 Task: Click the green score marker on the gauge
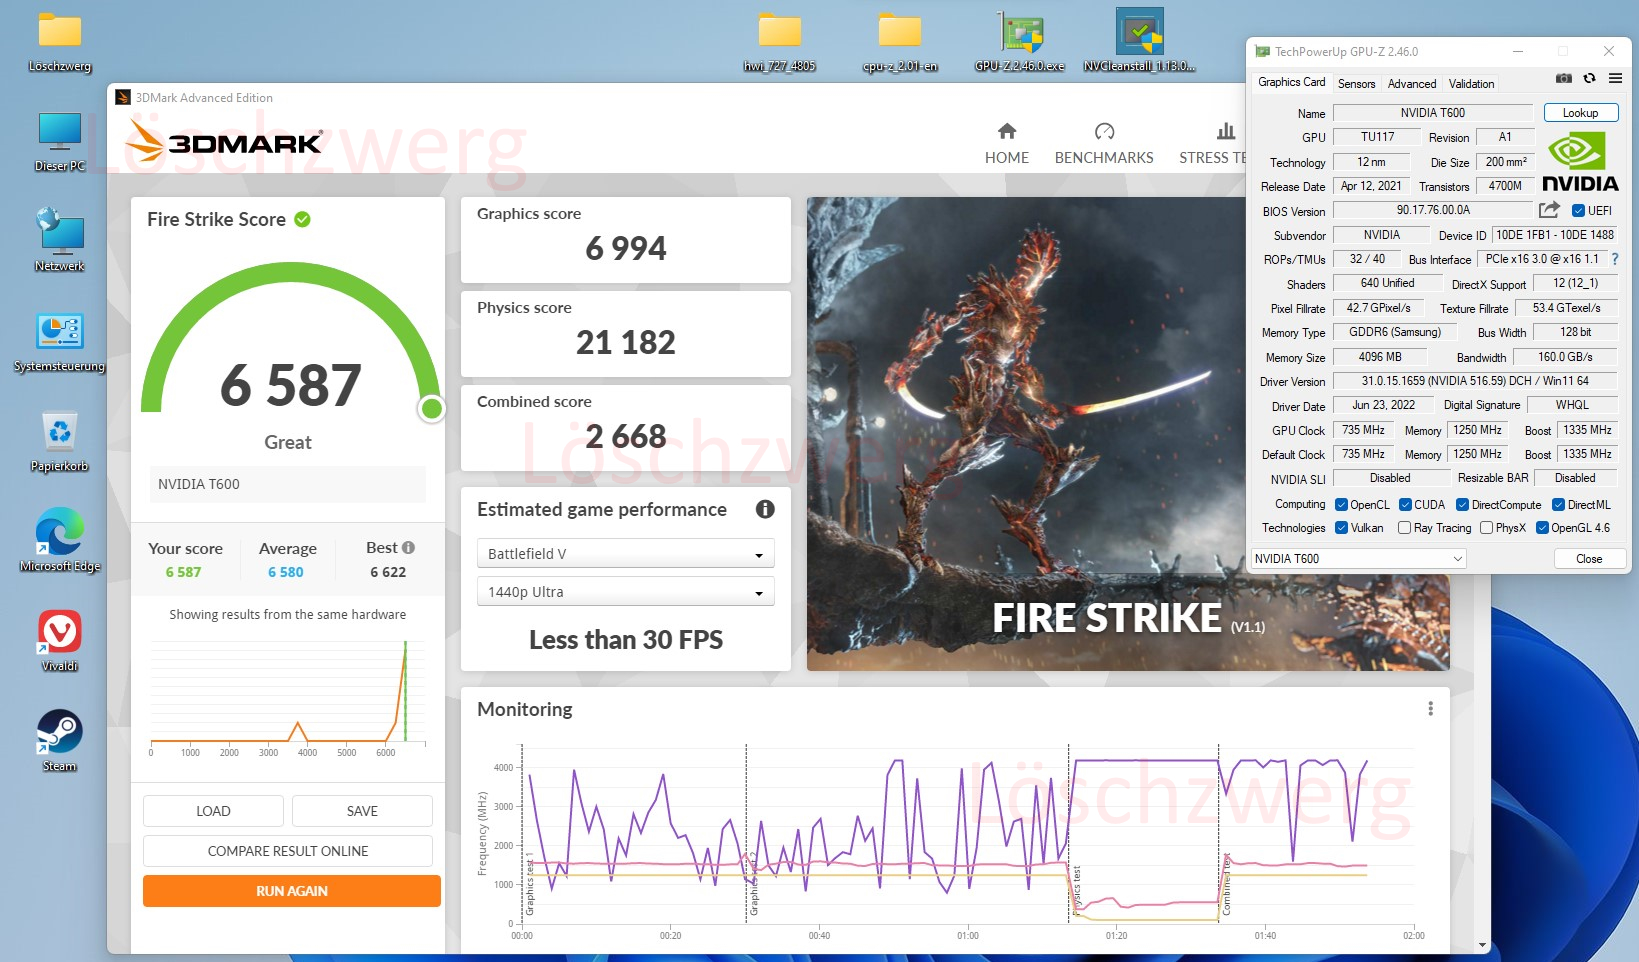432,408
